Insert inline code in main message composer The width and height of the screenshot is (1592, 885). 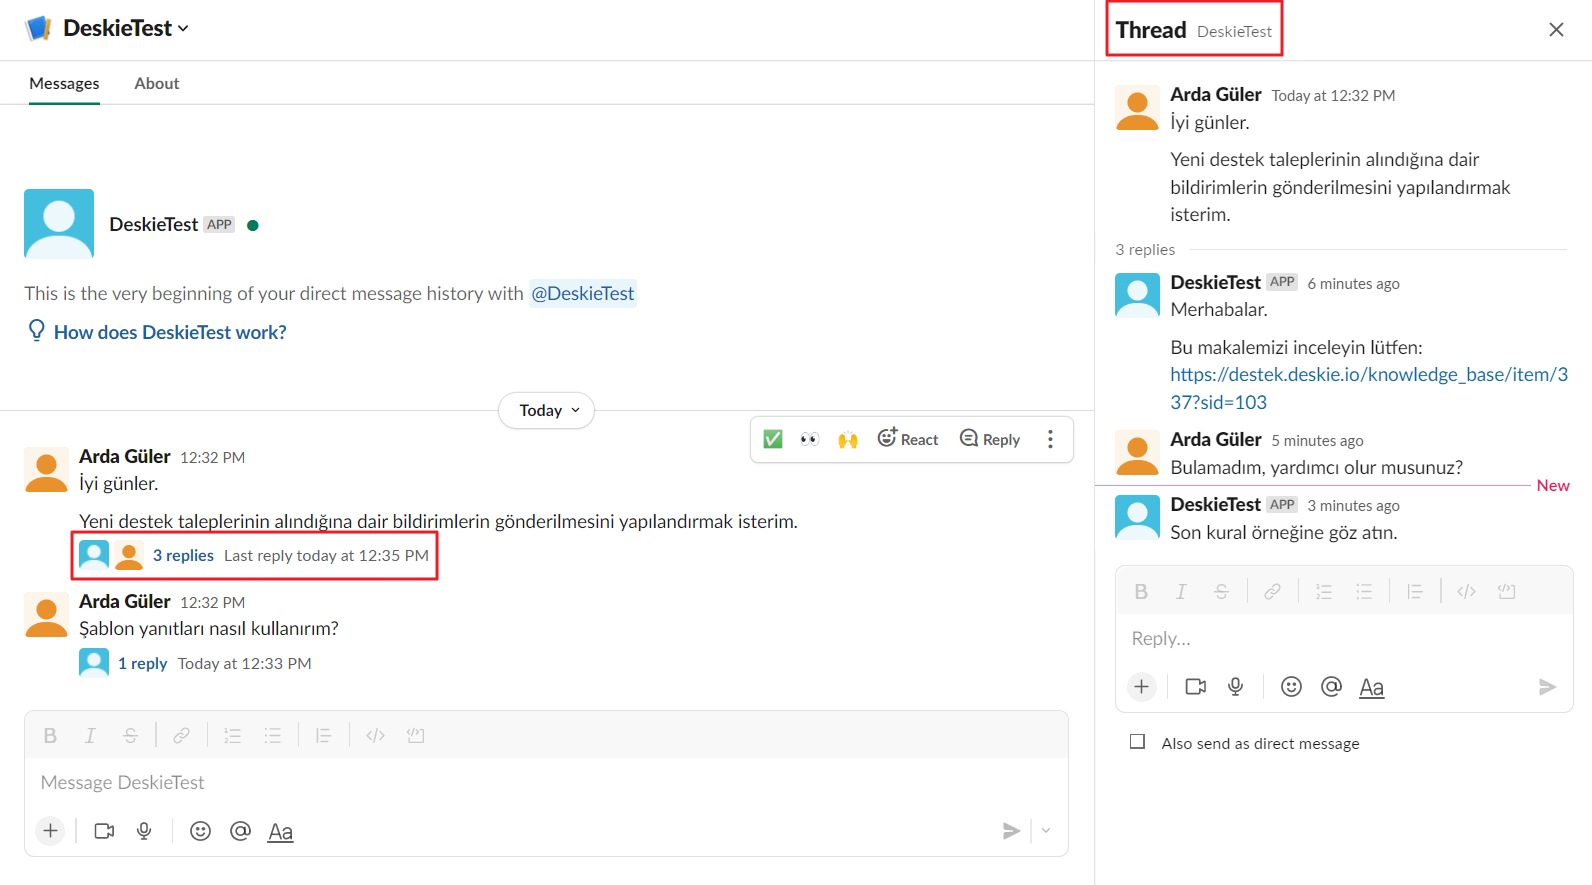coord(375,736)
